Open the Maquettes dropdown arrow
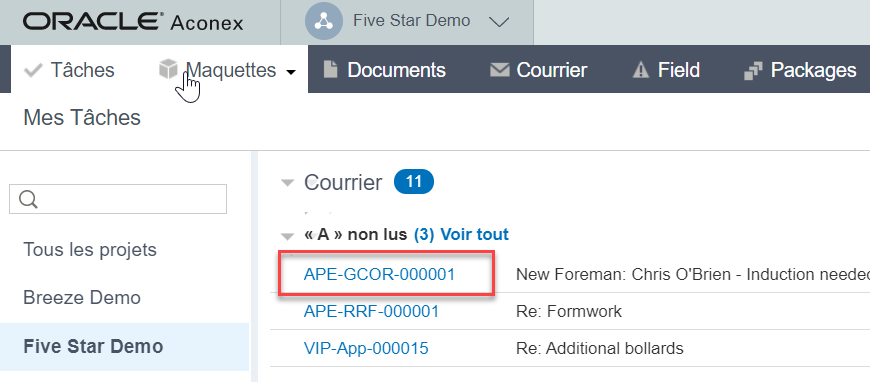The image size is (870, 382). point(290,72)
